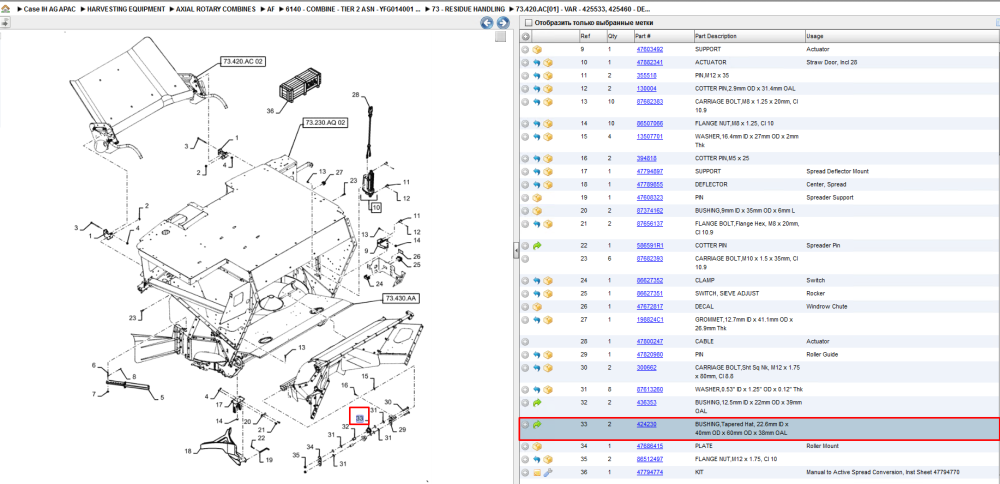Click blue arrow icon for ref 27 GROMMET
1000x484 pixels.
tap(537, 319)
